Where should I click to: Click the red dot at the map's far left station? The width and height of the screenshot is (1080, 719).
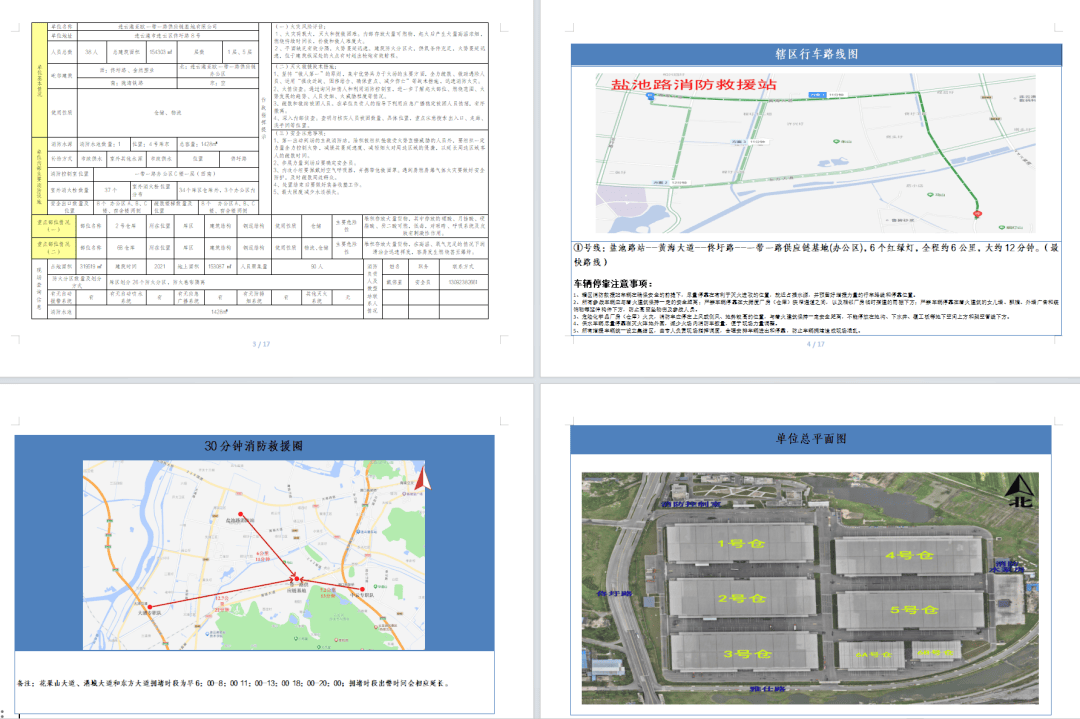tap(149, 606)
